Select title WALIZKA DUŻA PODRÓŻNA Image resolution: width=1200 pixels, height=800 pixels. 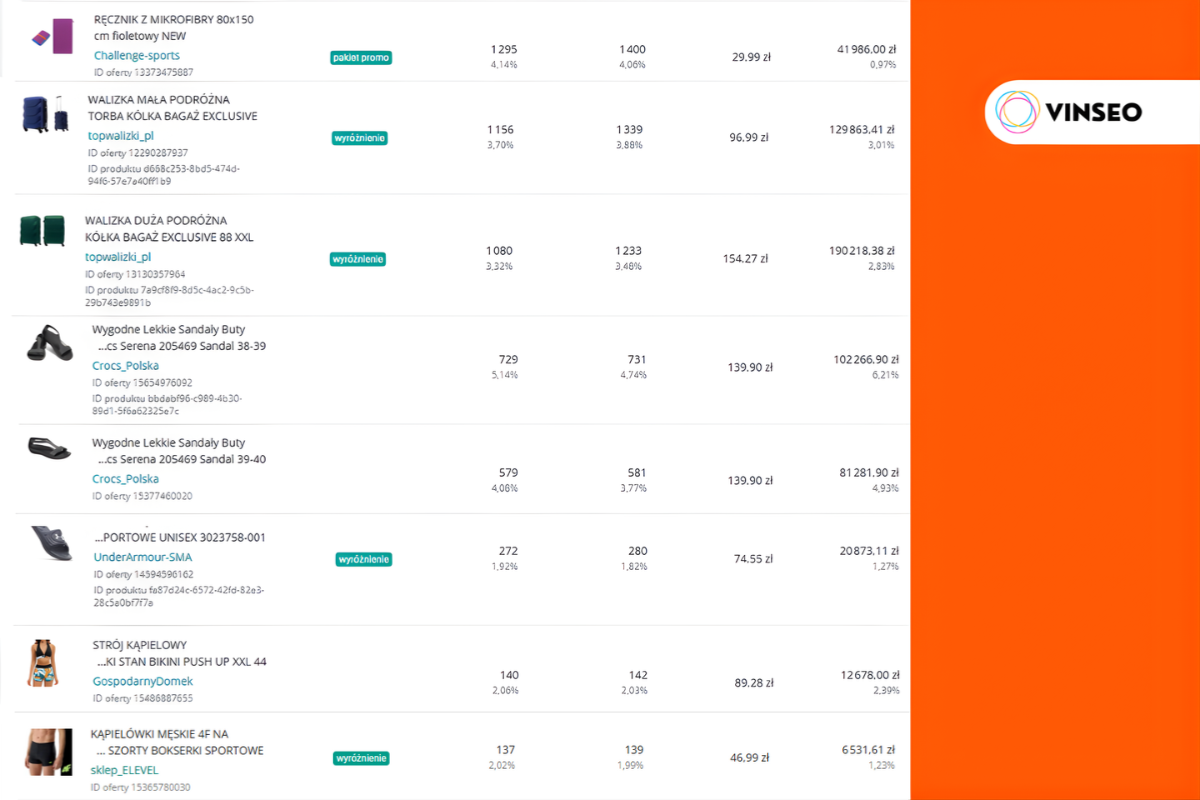coord(170,228)
